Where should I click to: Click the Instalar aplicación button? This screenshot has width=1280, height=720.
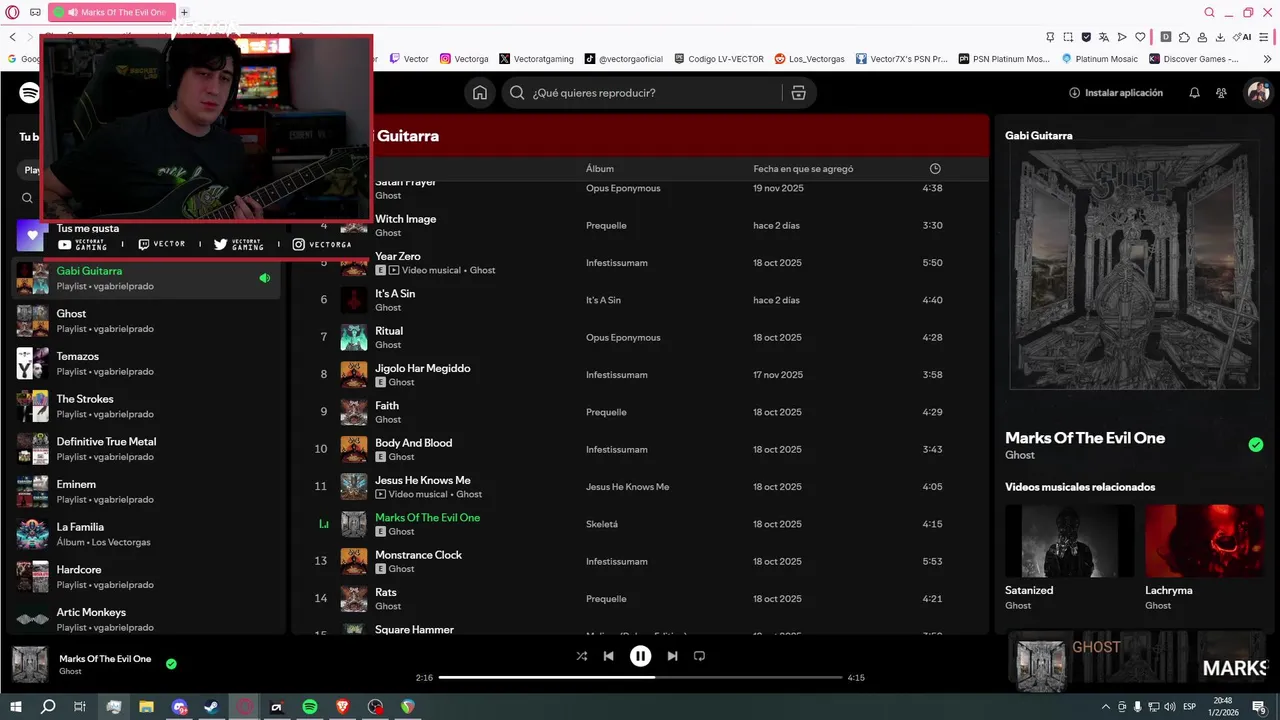point(1116,93)
